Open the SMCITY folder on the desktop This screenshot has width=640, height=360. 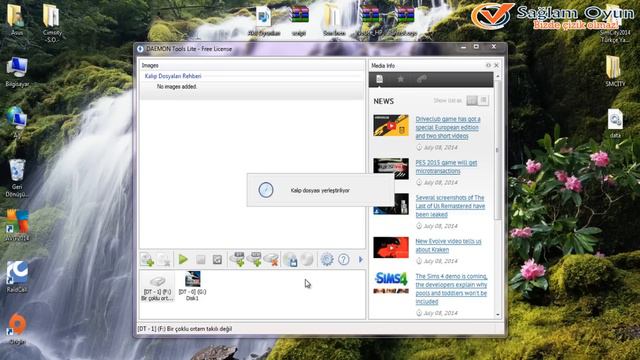[x=615, y=71]
